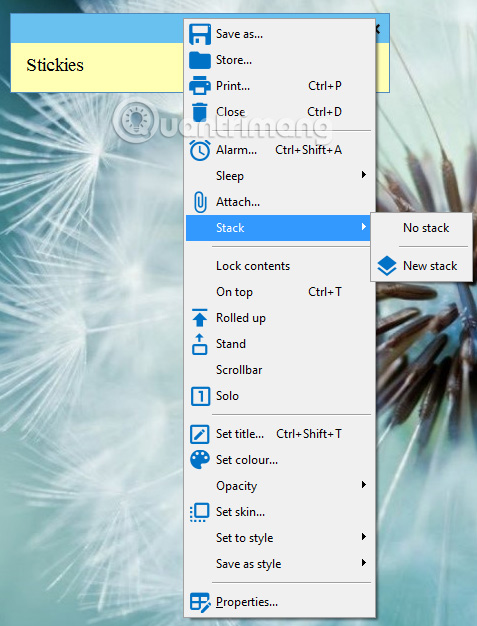Click the Stickies note text area
477x626 pixels.
tap(97, 67)
